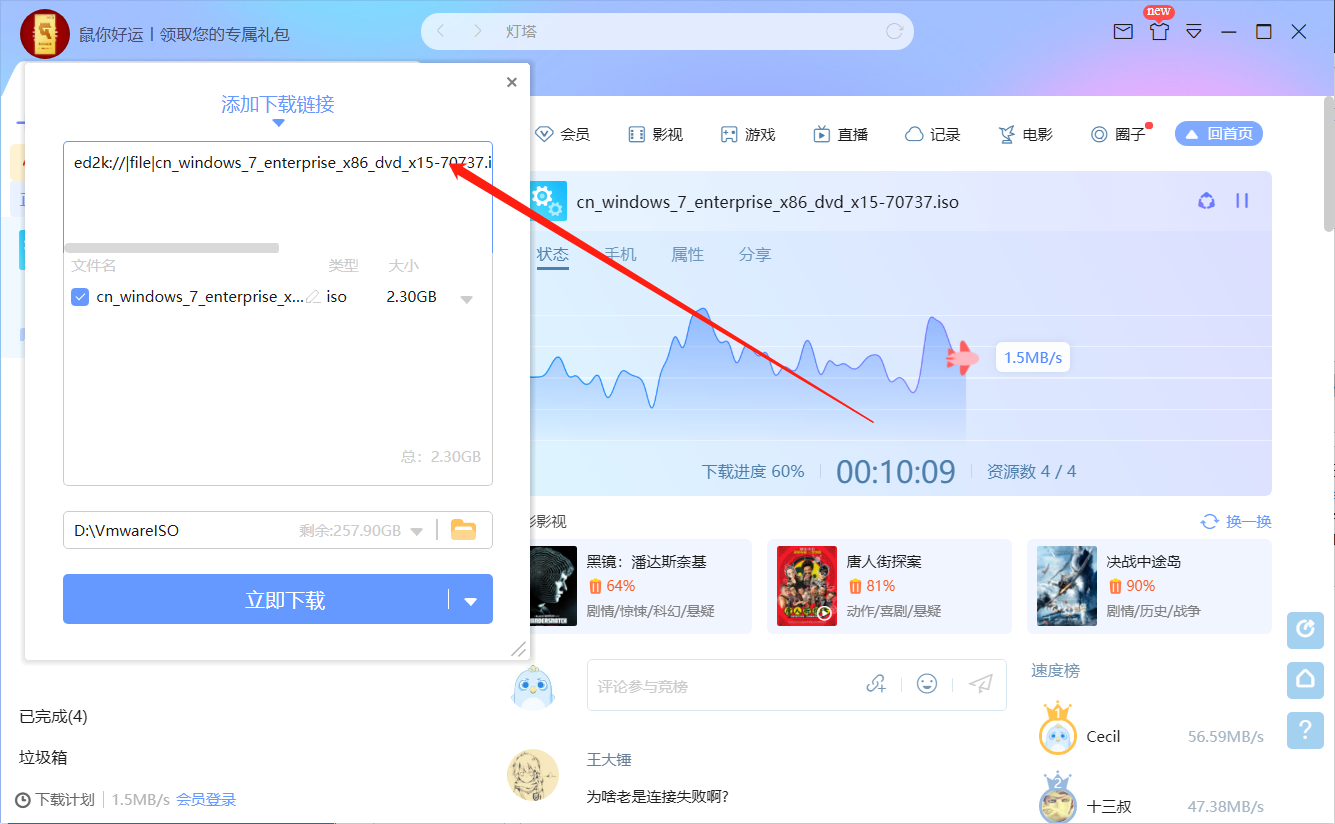The width and height of the screenshot is (1335, 824).
Task: Pause the ISO download
Action: [1242, 200]
